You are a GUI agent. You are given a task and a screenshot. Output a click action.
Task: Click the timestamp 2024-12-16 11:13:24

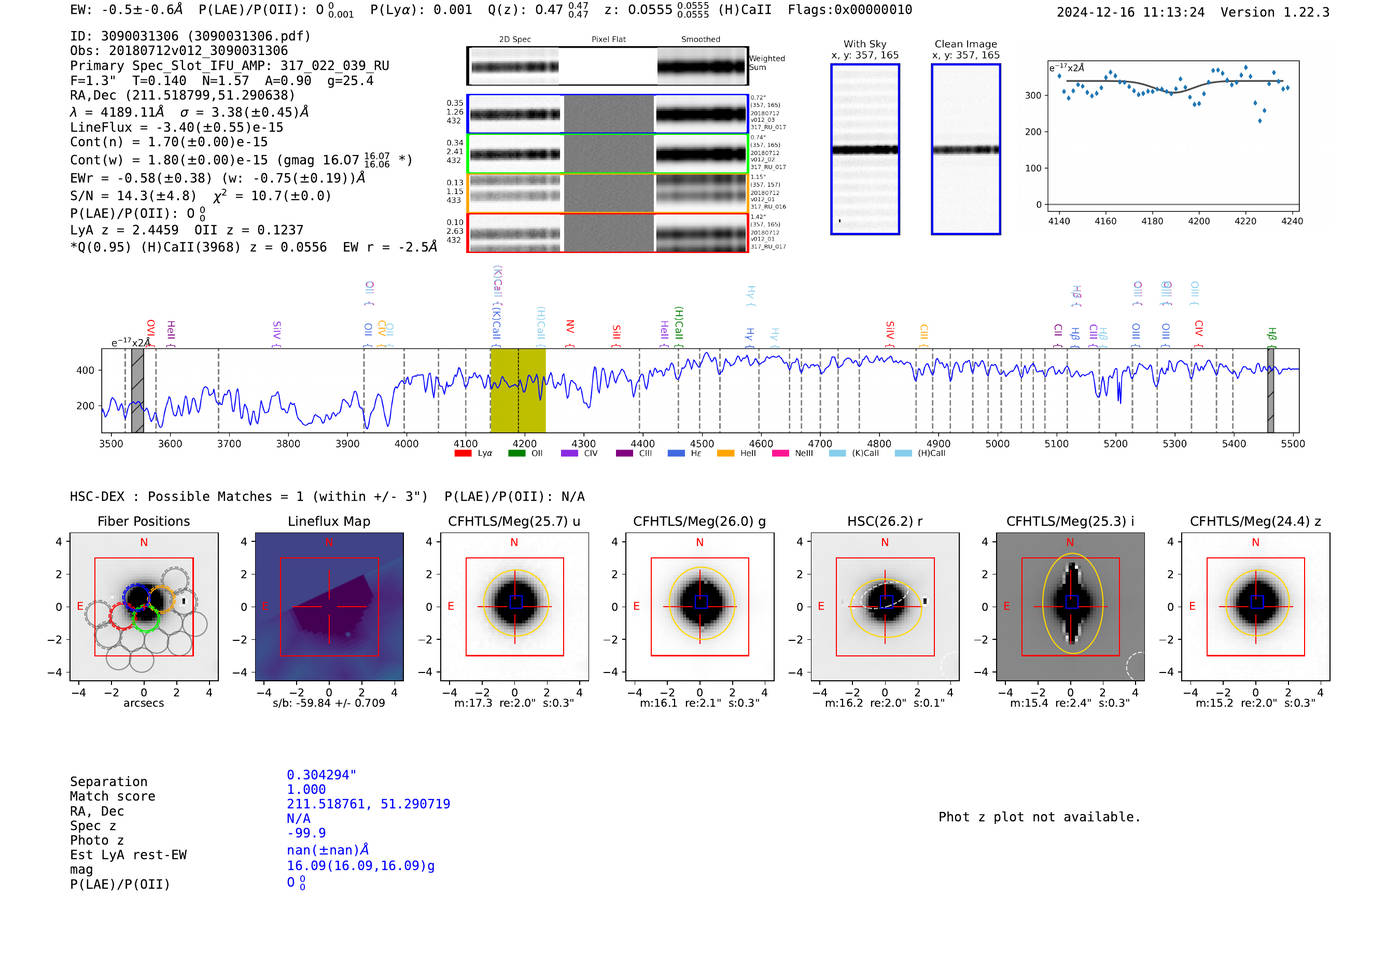1131,12
